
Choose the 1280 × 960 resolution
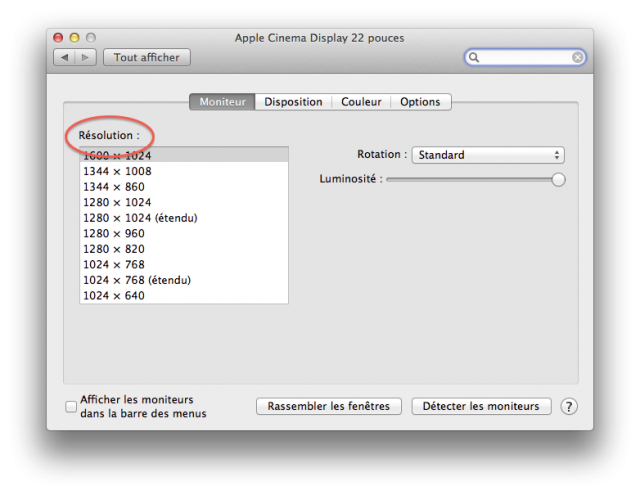[x=184, y=233]
